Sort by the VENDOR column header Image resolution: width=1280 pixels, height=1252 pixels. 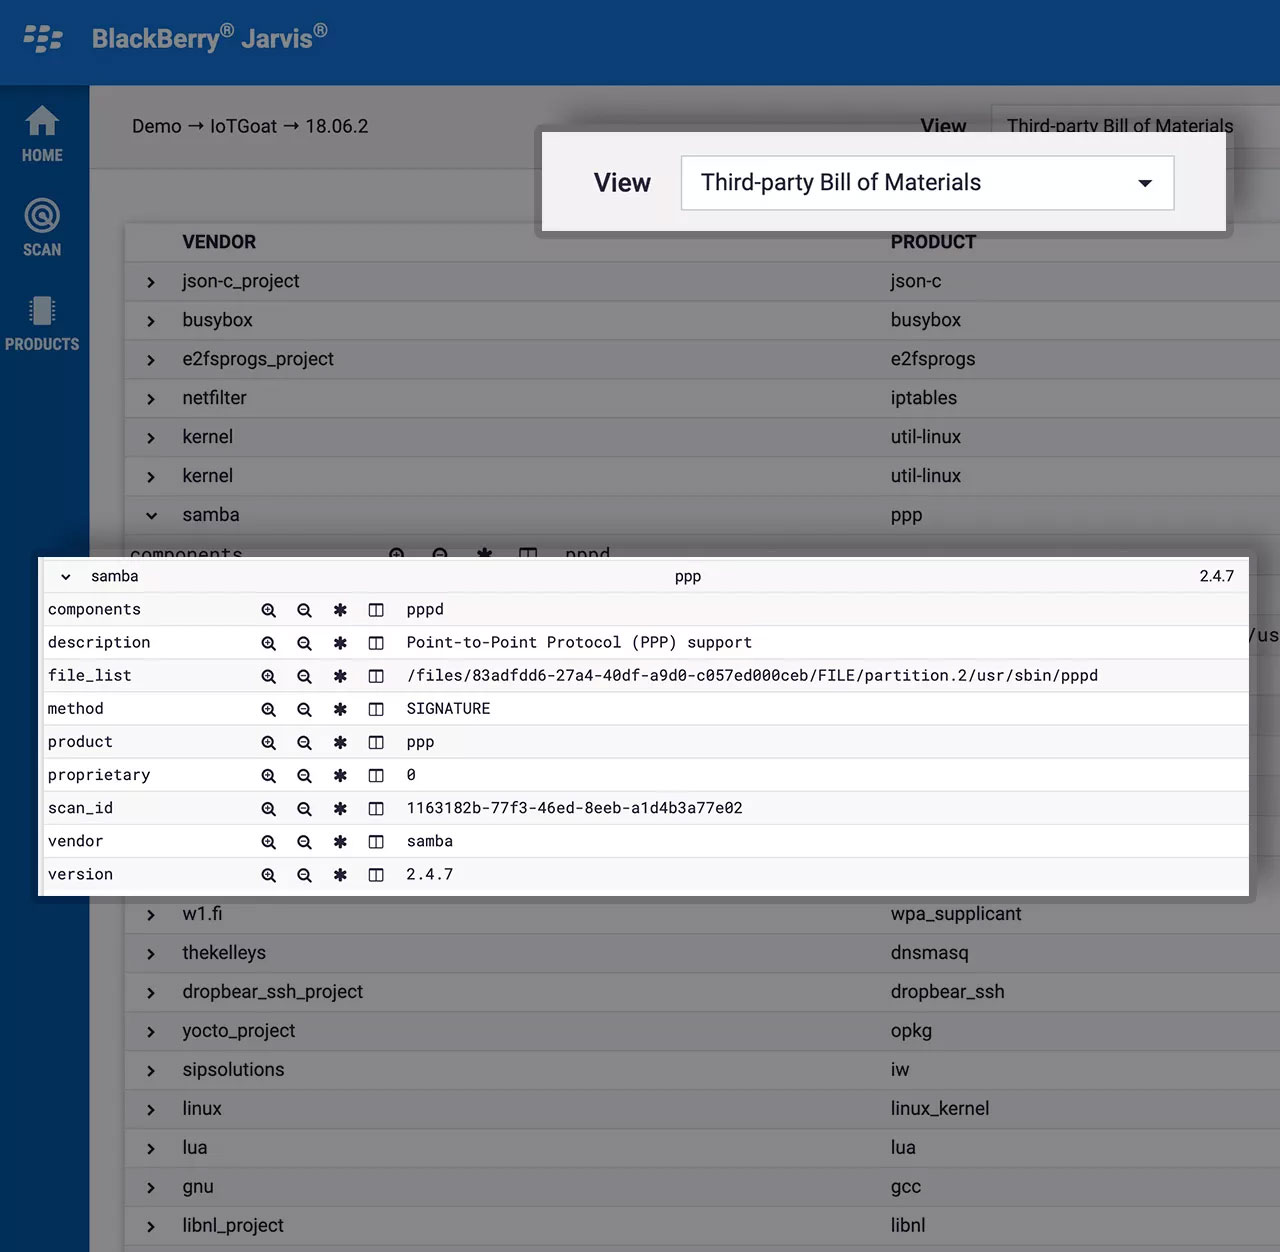[x=219, y=242]
